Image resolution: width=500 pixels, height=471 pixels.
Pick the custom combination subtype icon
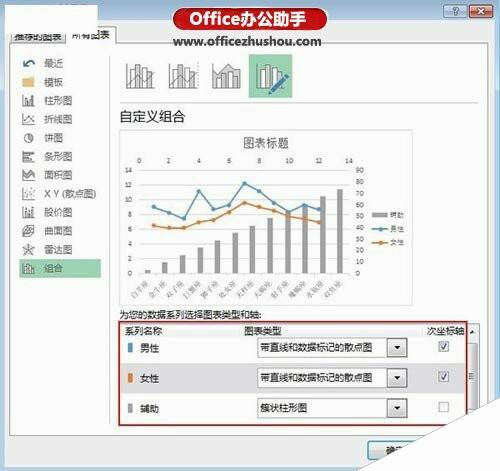[270, 76]
